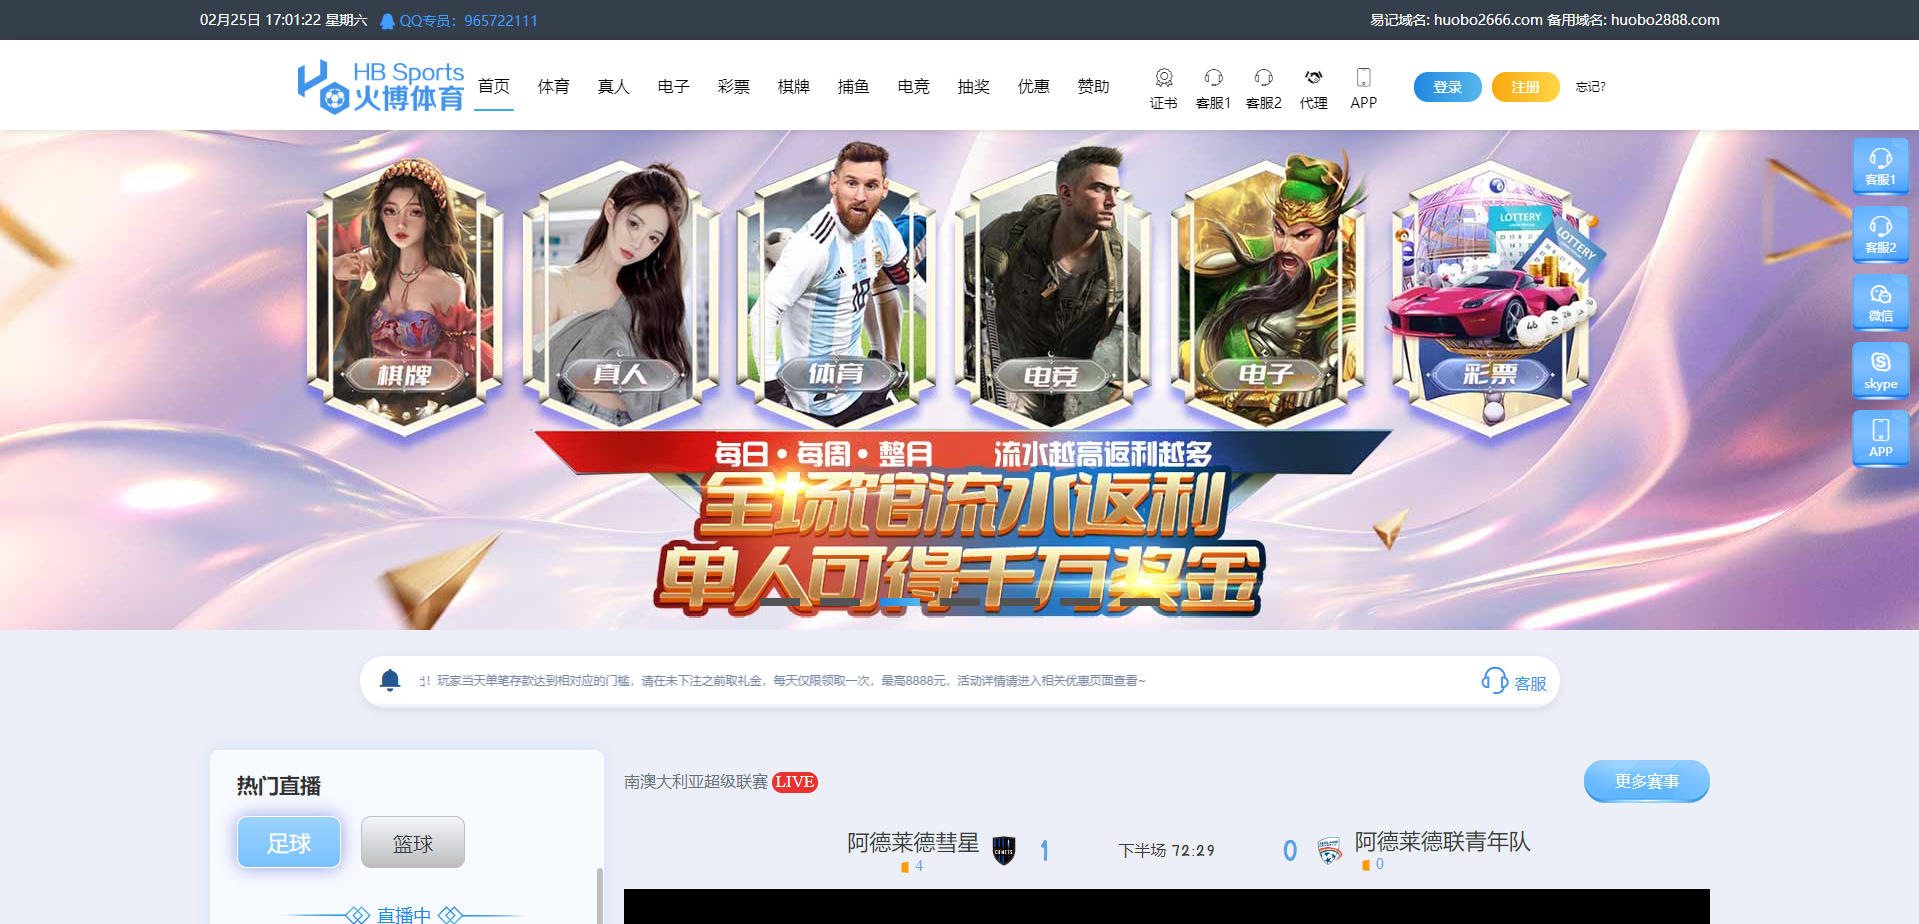
Task: Click the bell icon in the announcement bar
Action: pos(390,681)
